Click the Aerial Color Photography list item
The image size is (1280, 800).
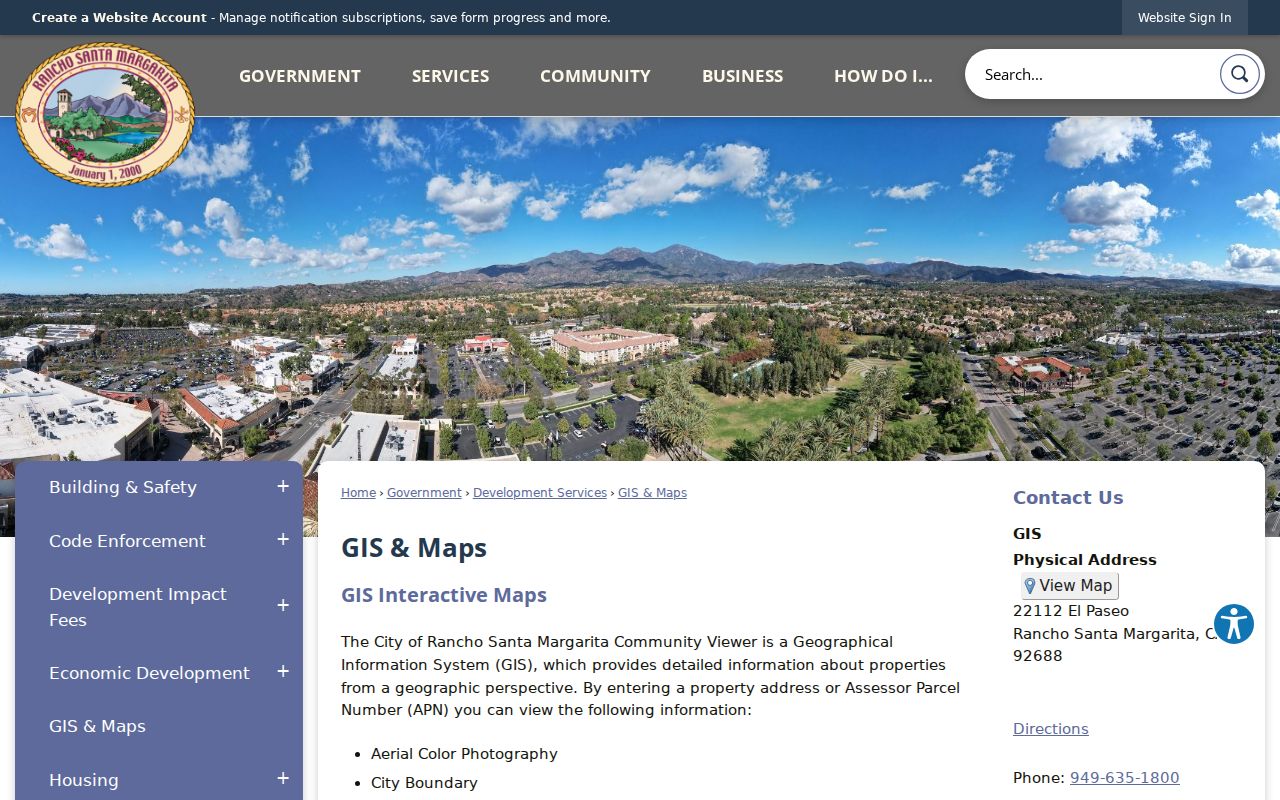click(x=464, y=754)
